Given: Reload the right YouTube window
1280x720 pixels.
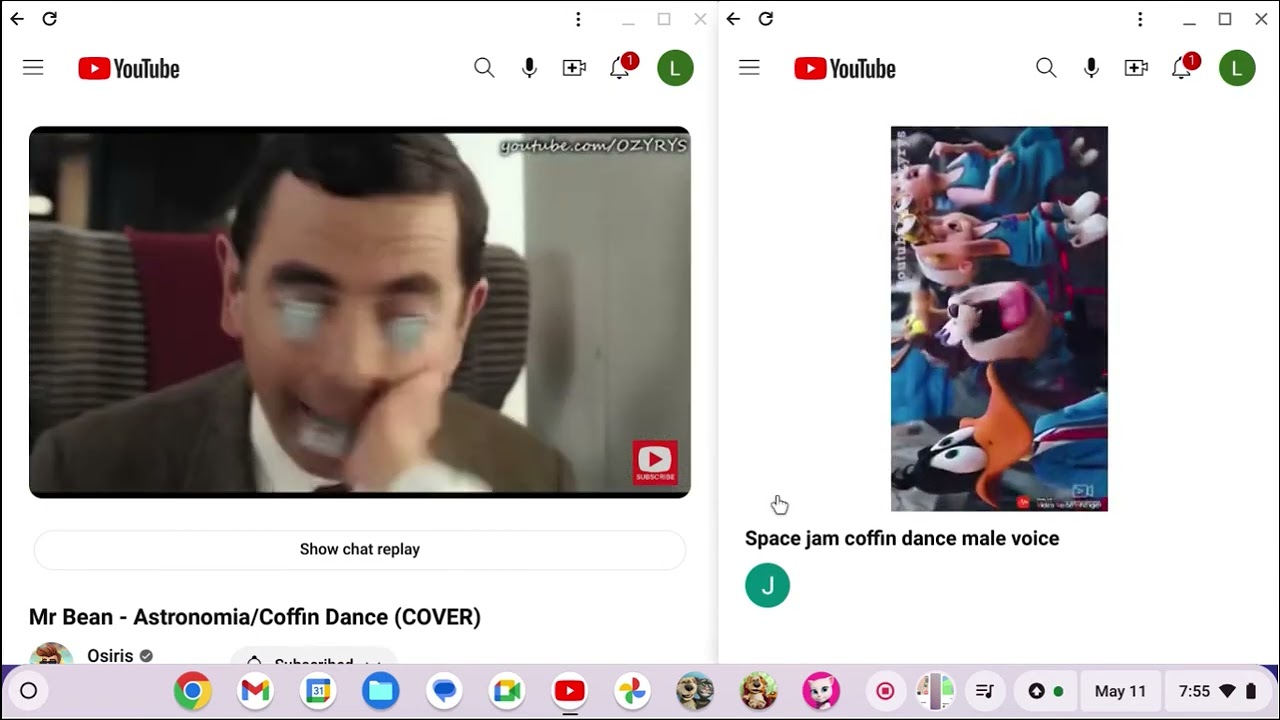Looking at the screenshot, I should tap(766, 19).
